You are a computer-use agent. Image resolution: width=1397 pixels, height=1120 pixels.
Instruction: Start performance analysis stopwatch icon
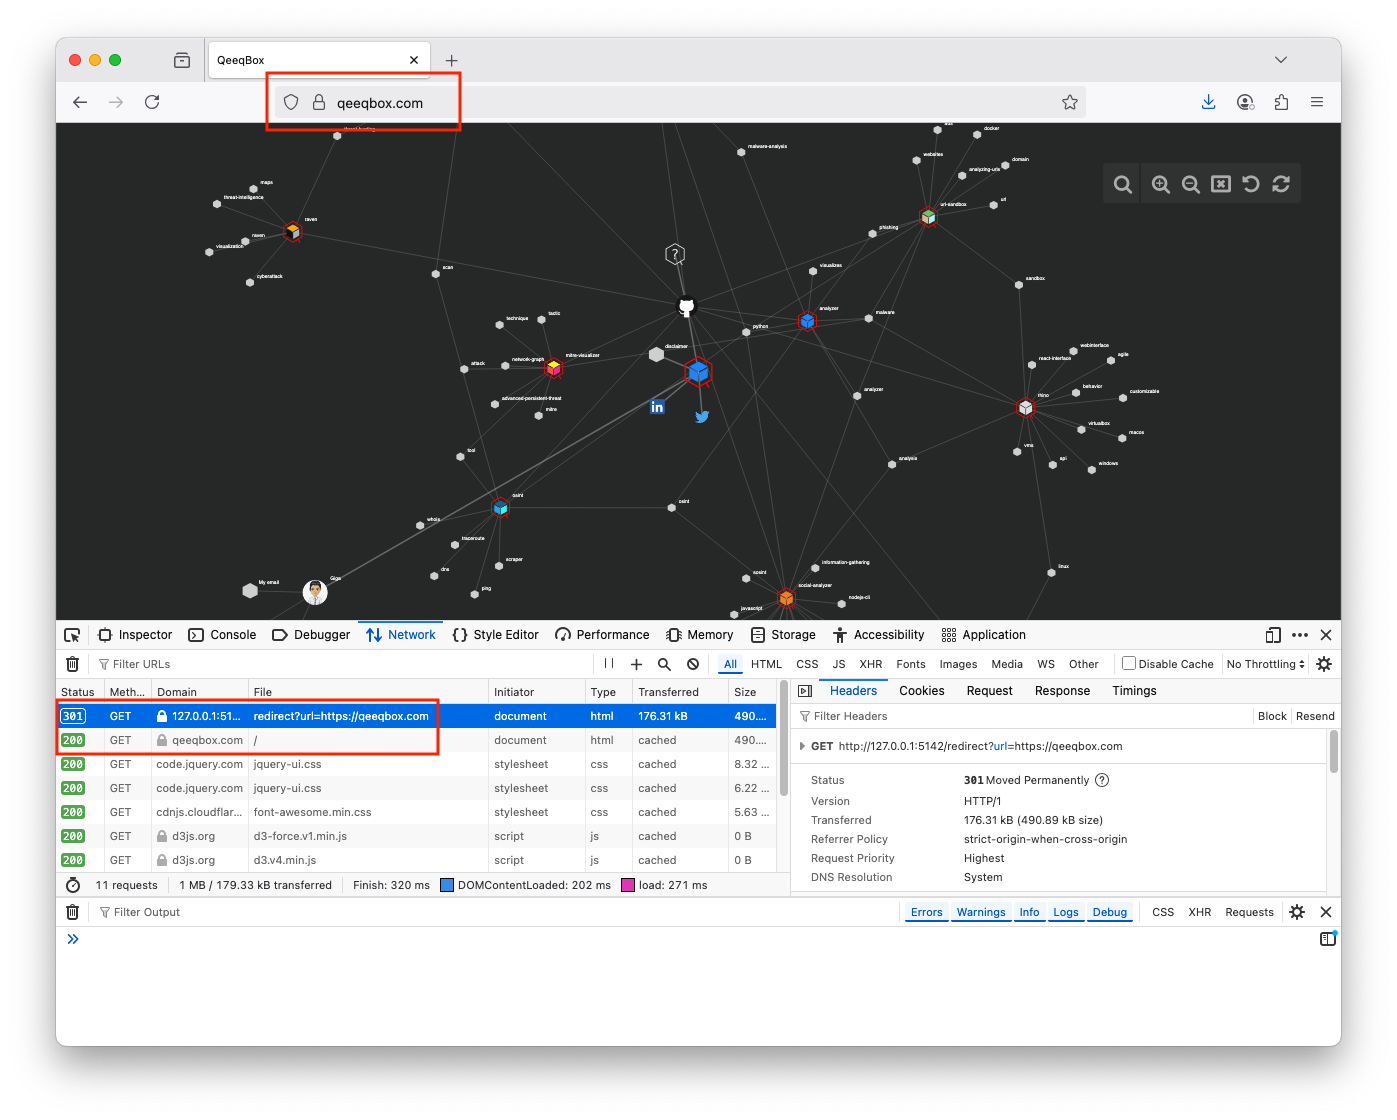tap(73, 885)
